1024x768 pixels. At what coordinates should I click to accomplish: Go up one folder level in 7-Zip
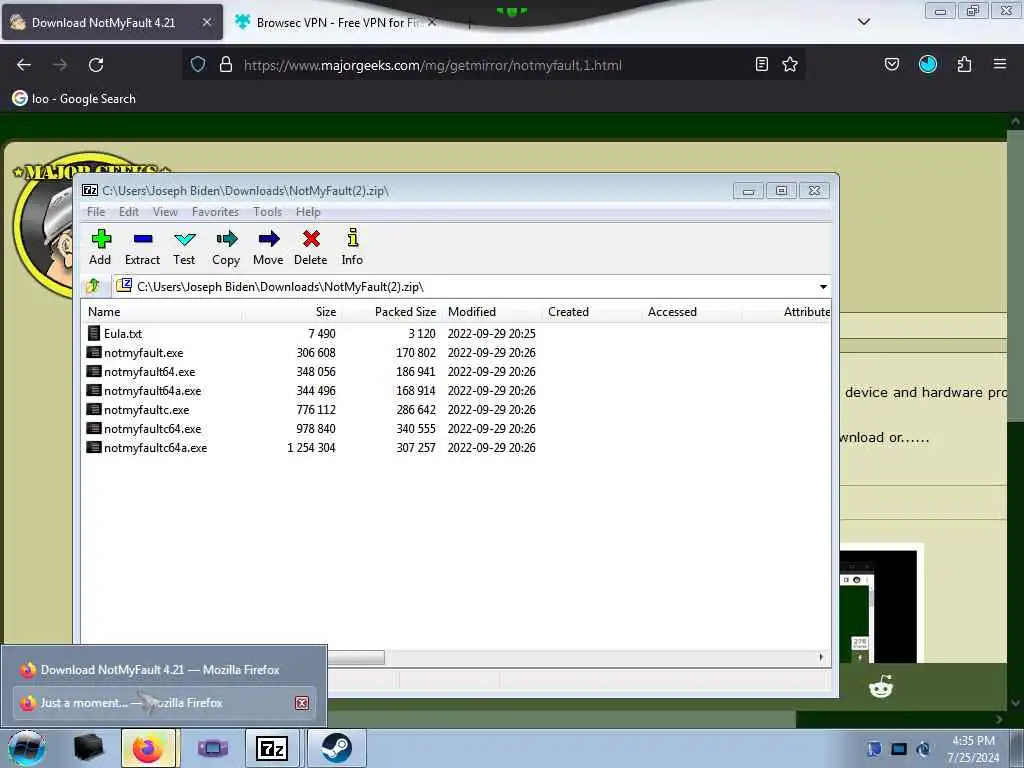coord(93,286)
